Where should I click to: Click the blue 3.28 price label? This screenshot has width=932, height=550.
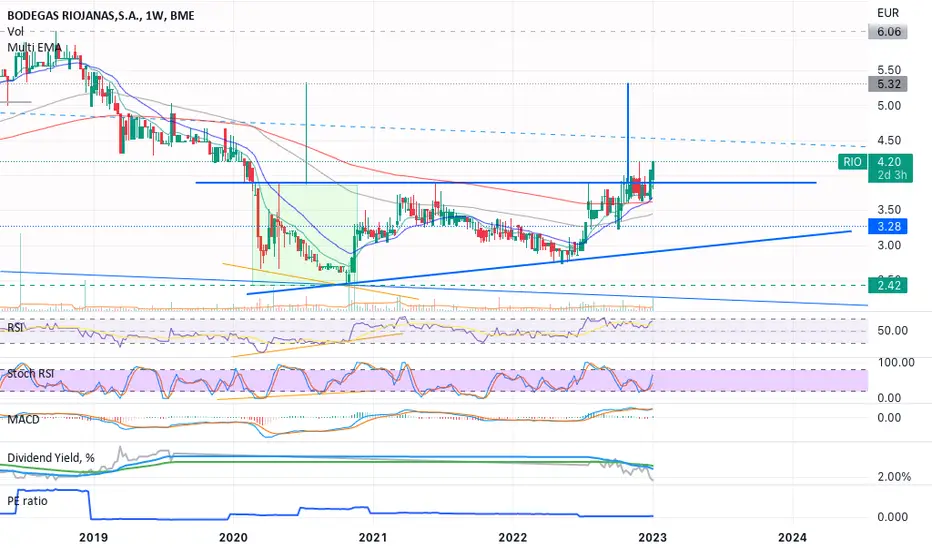pyautogui.click(x=888, y=227)
